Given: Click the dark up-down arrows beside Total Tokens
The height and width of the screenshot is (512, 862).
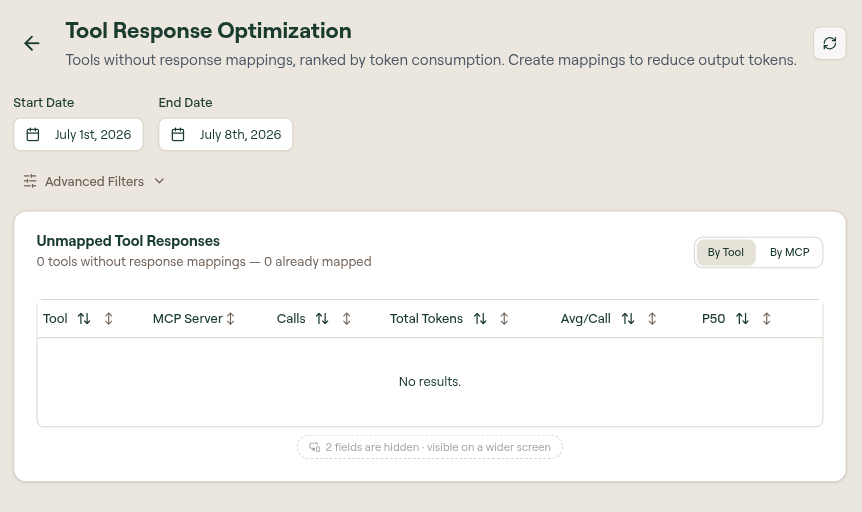Looking at the screenshot, I should pos(480,318).
